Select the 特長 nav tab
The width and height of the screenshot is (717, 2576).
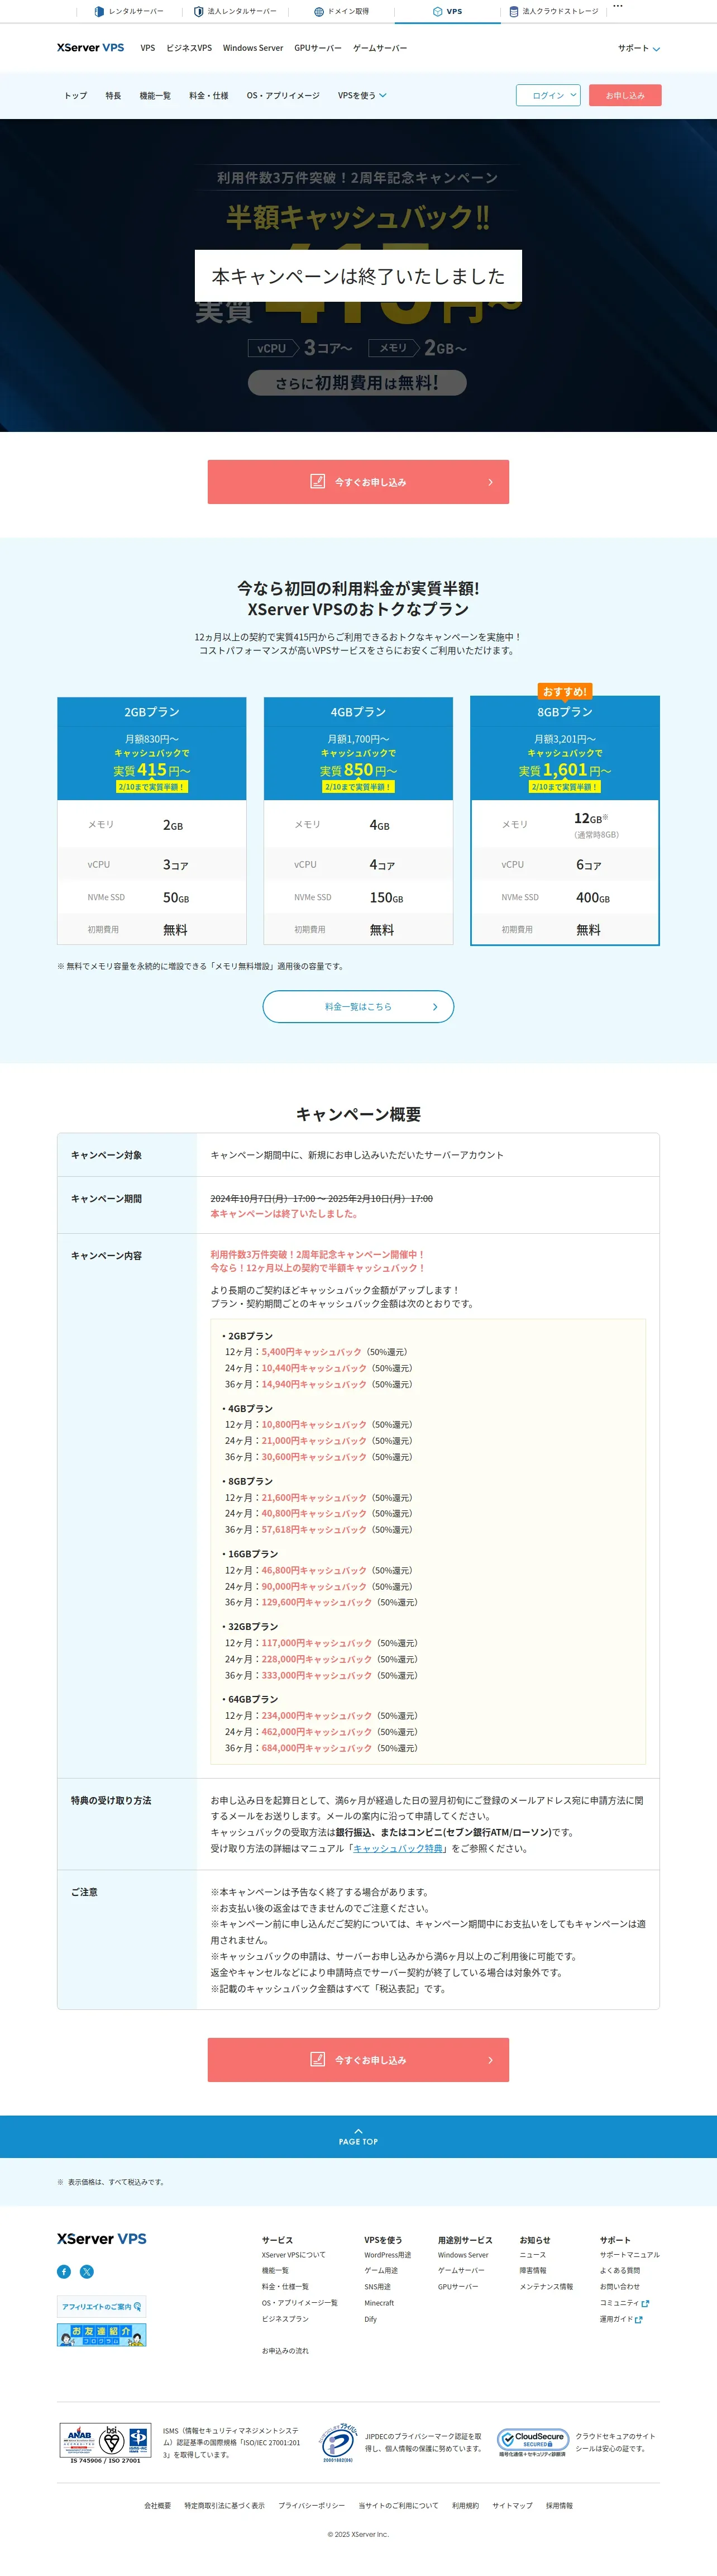point(113,96)
